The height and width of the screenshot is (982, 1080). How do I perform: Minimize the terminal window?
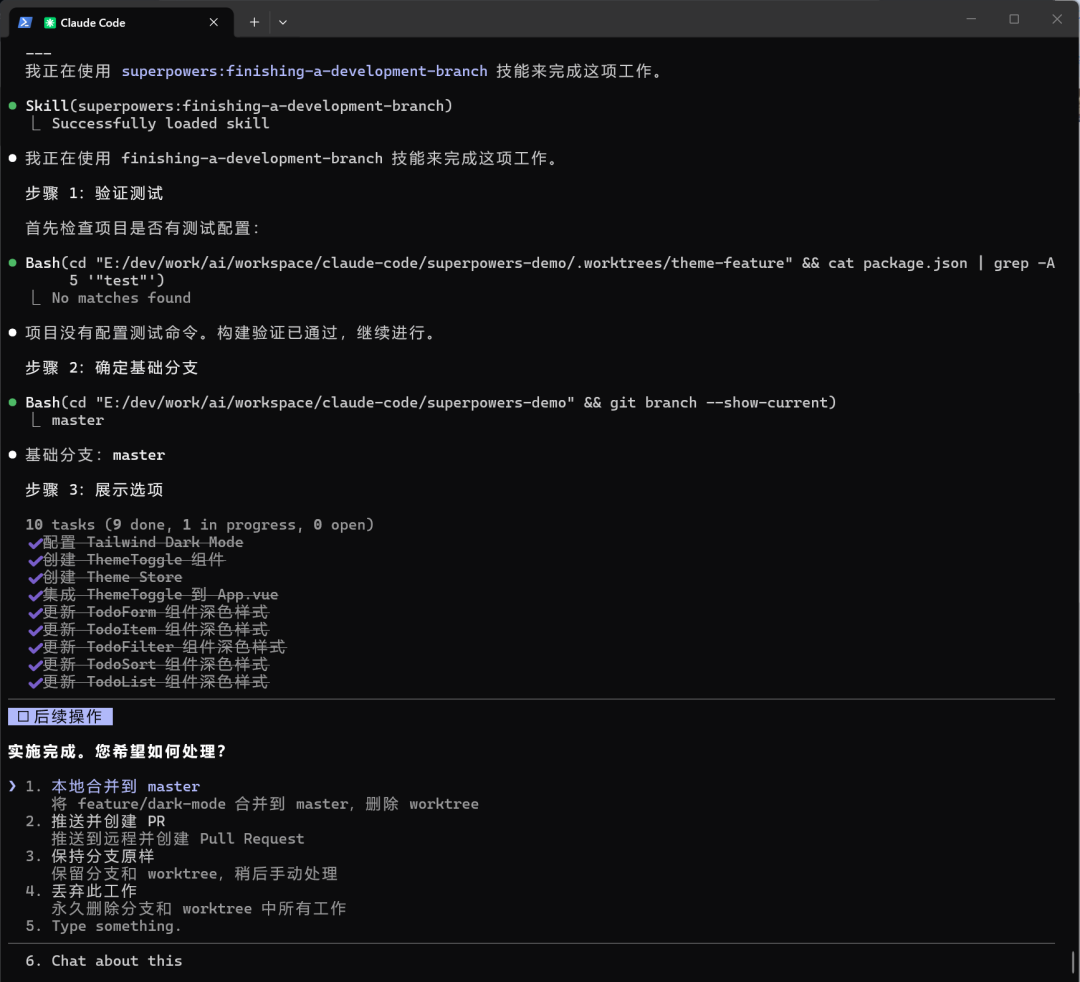tap(971, 19)
